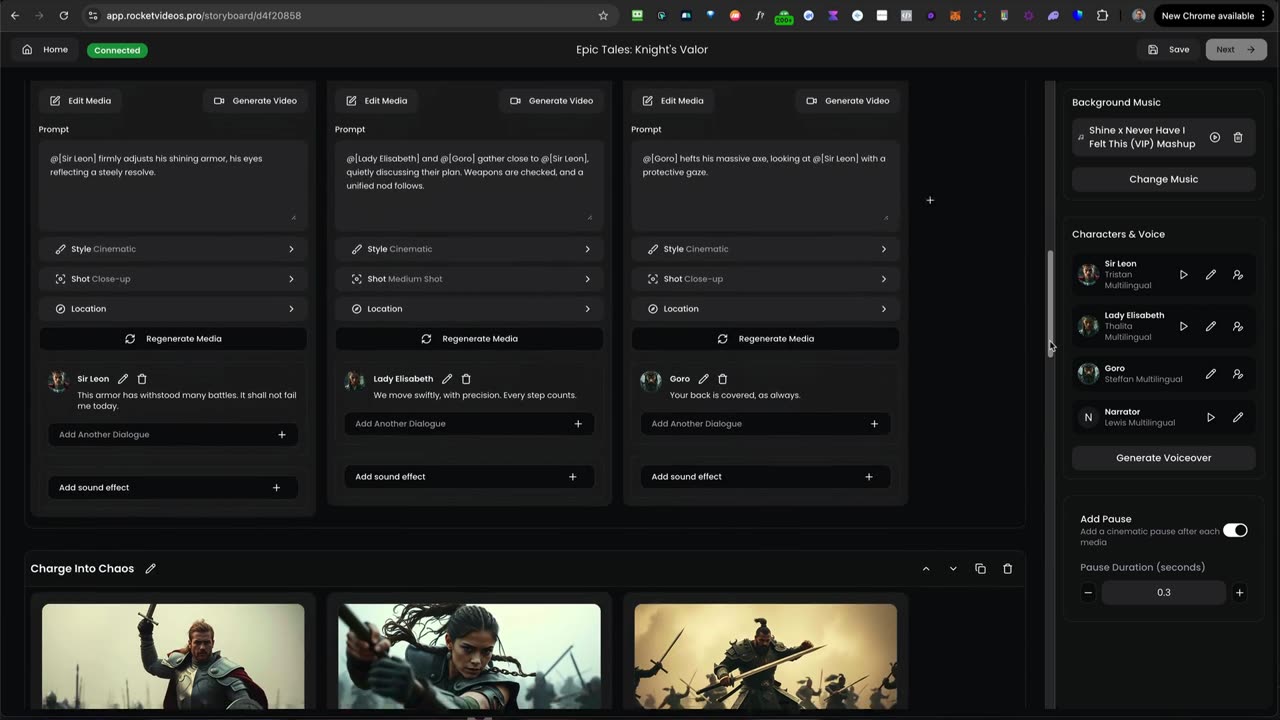Edit Sir Leon's dialogue with pencil icon
Screen dimensions: 1280x720
(123, 379)
